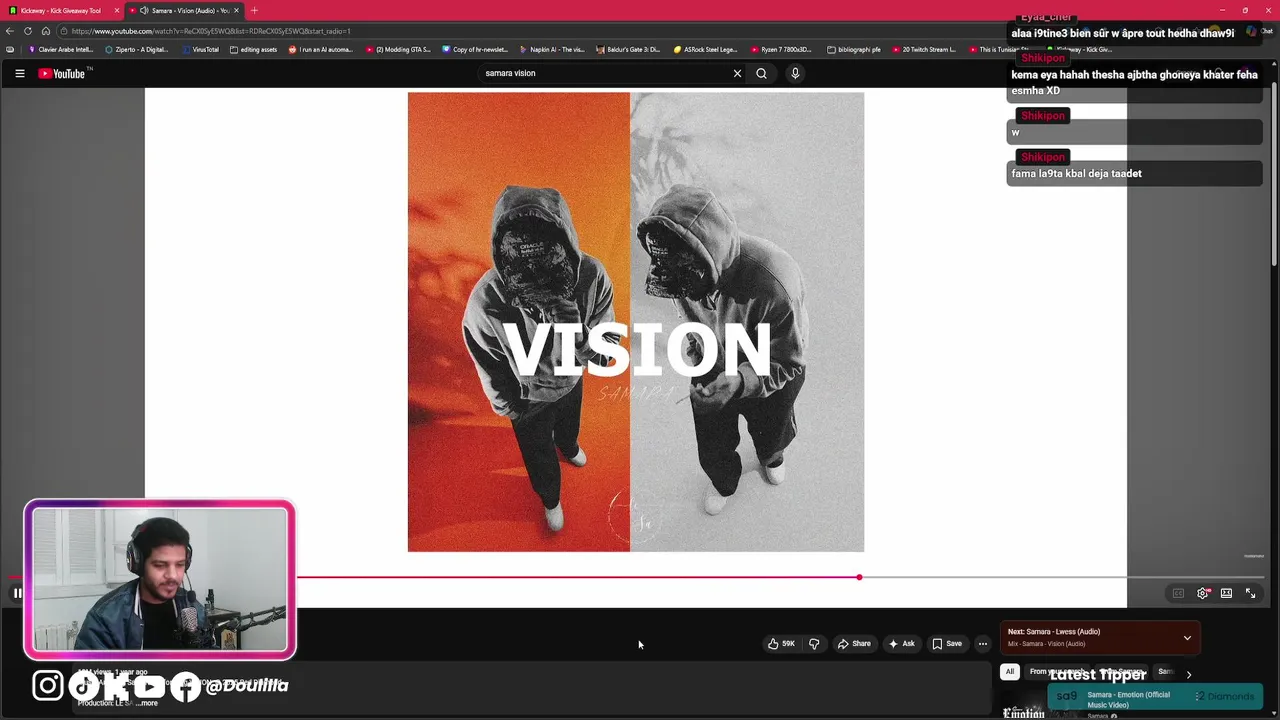Screen dimensions: 1280x720
Task: Open ASRock Steel Lege... bookmark
Action: (x=705, y=49)
